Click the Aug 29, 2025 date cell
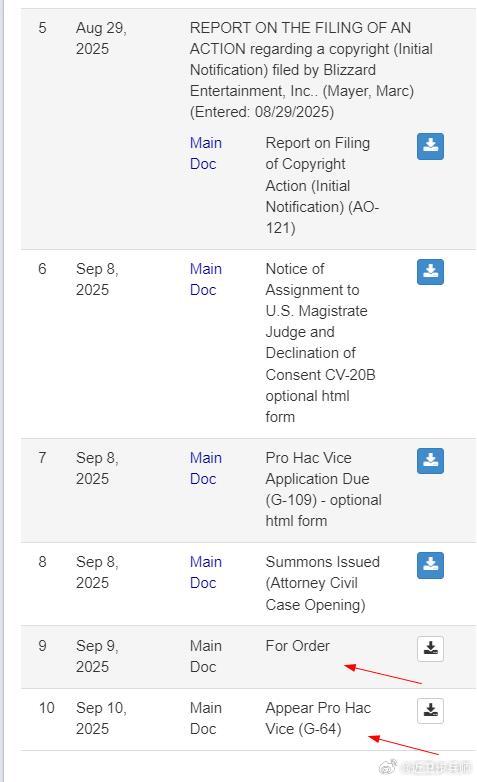The width and height of the screenshot is (477, 782). pyautogui.click(x=101, y=38)
